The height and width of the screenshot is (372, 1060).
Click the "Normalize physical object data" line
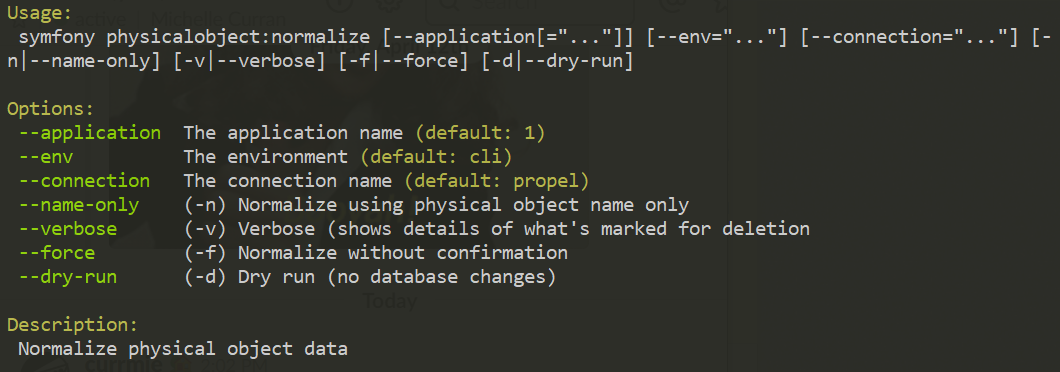[183, 350]
